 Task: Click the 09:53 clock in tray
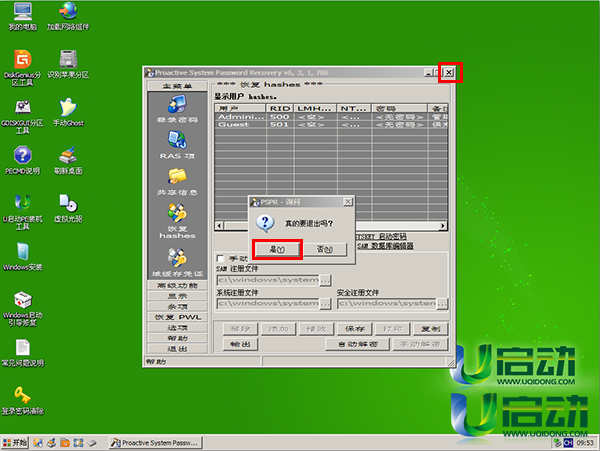point(585,443)
